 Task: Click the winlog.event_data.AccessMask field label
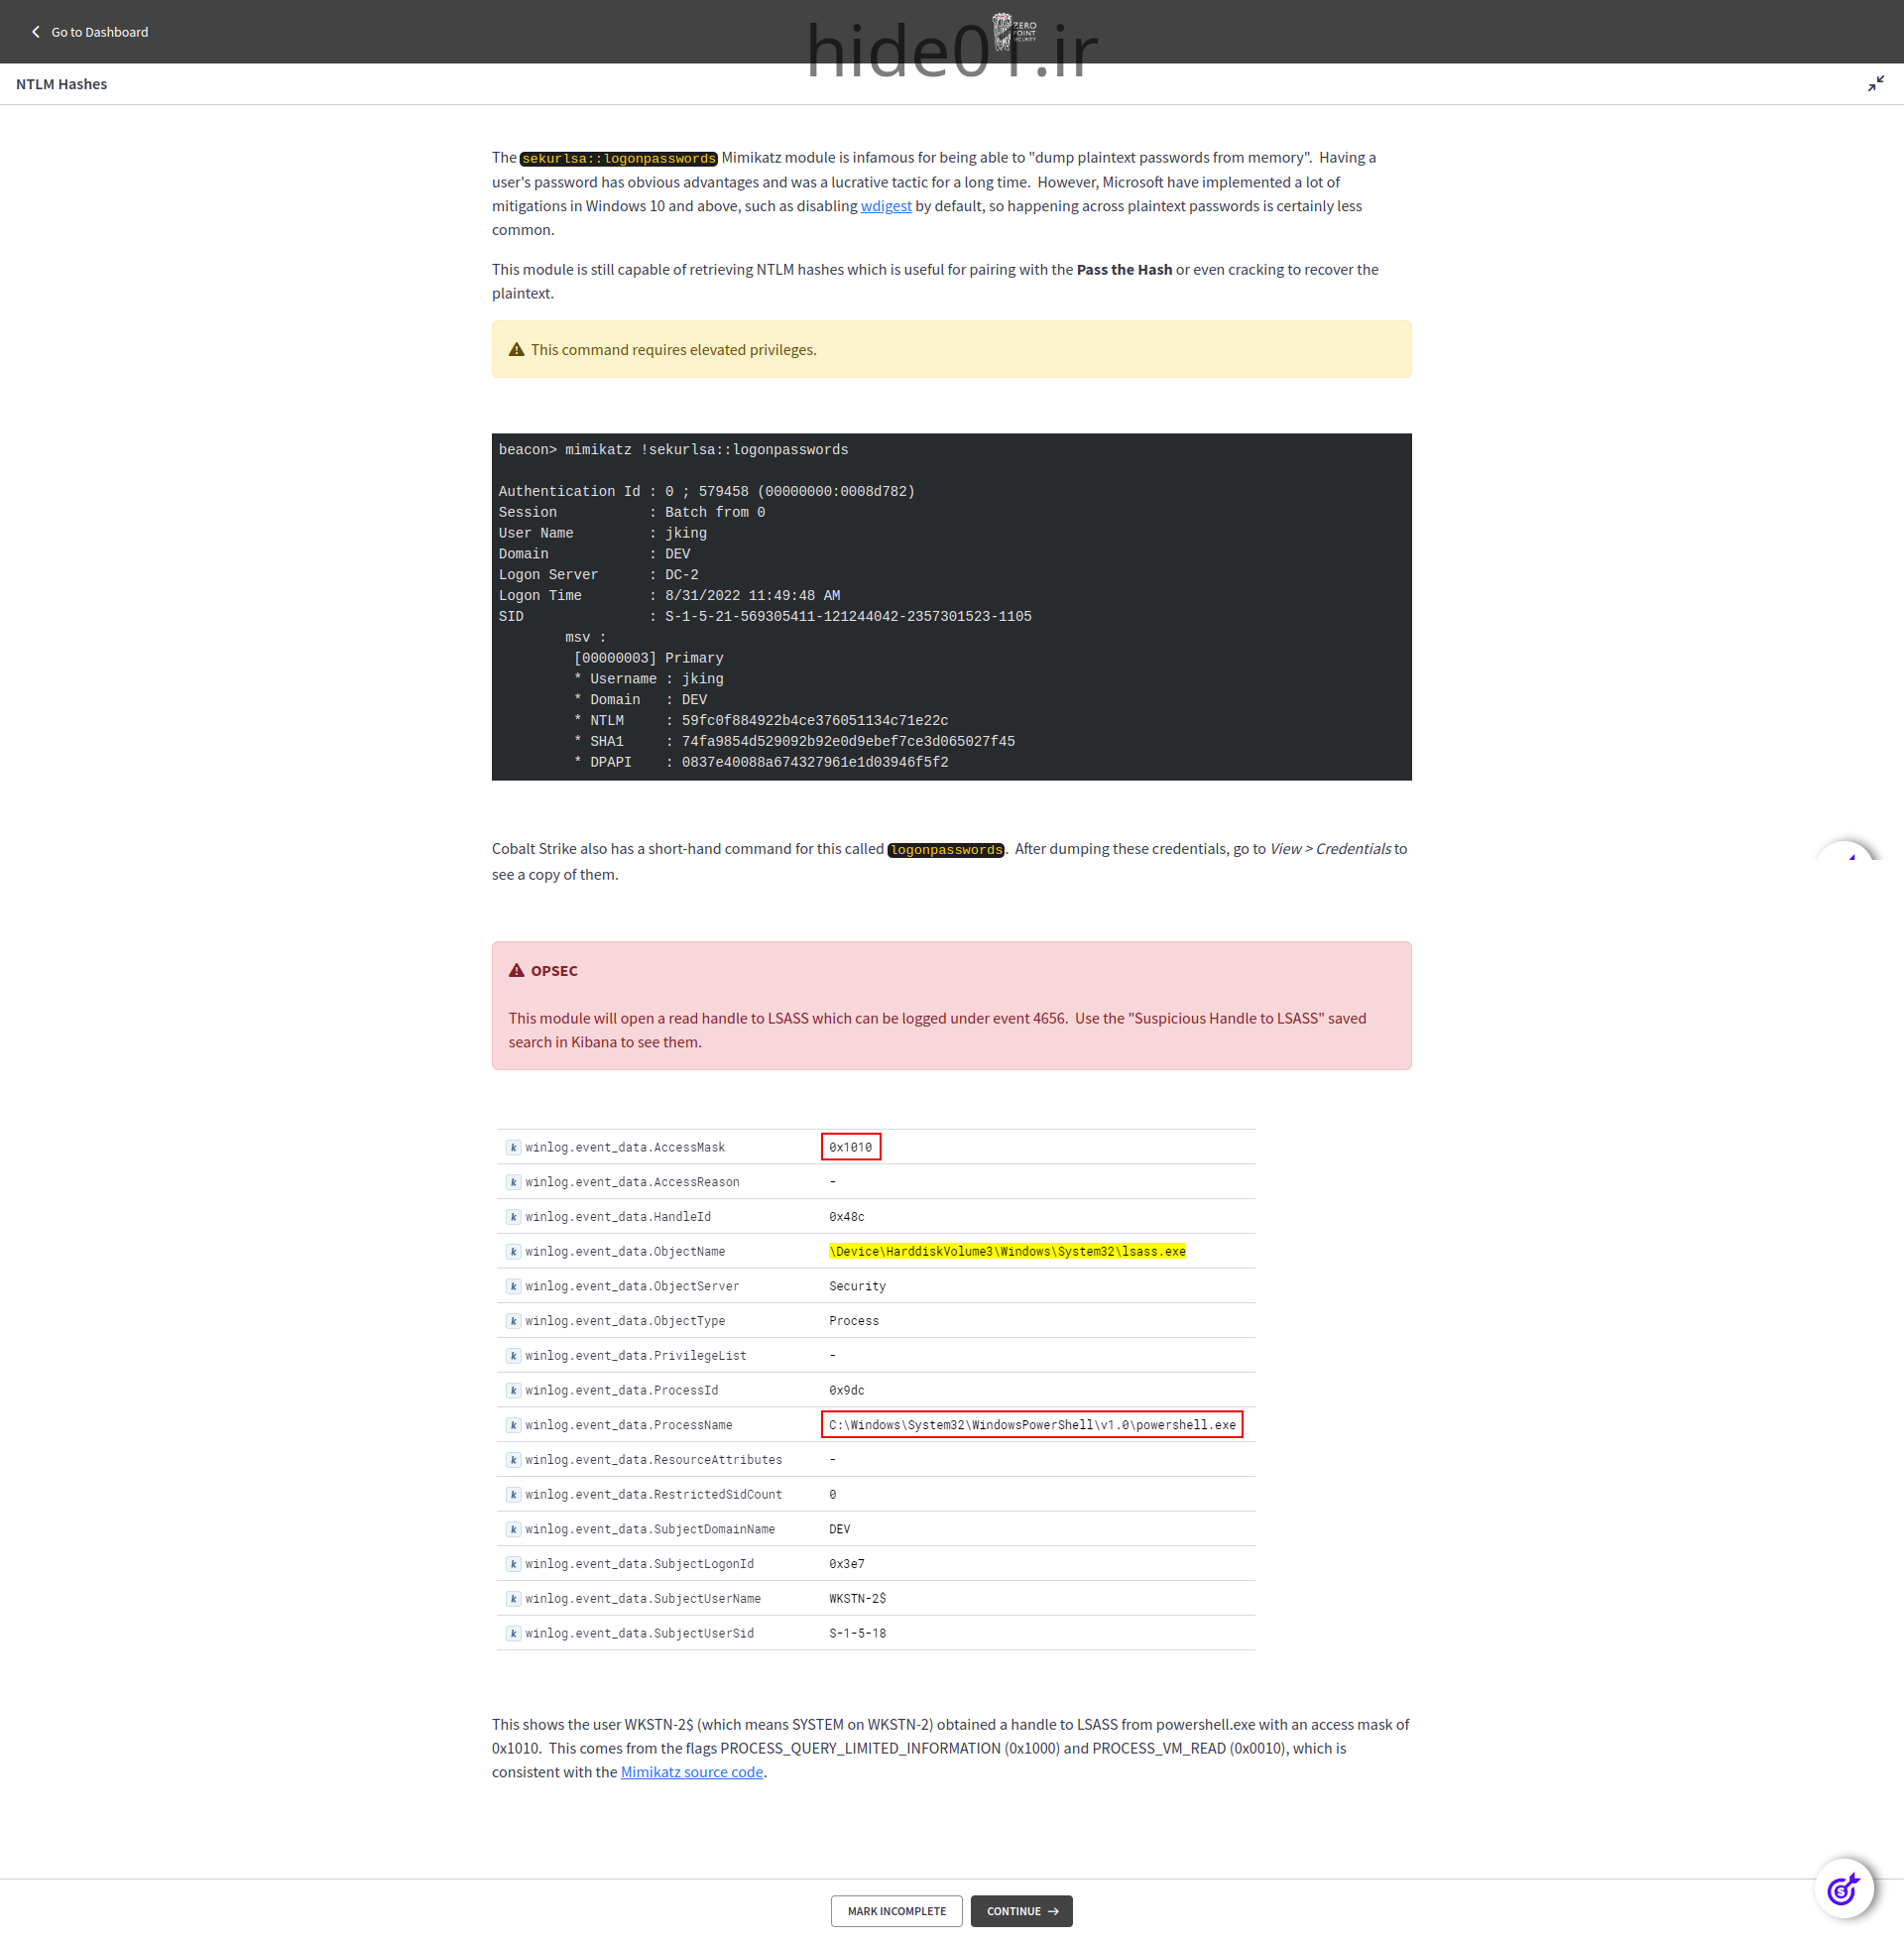tap(625, 1148)
